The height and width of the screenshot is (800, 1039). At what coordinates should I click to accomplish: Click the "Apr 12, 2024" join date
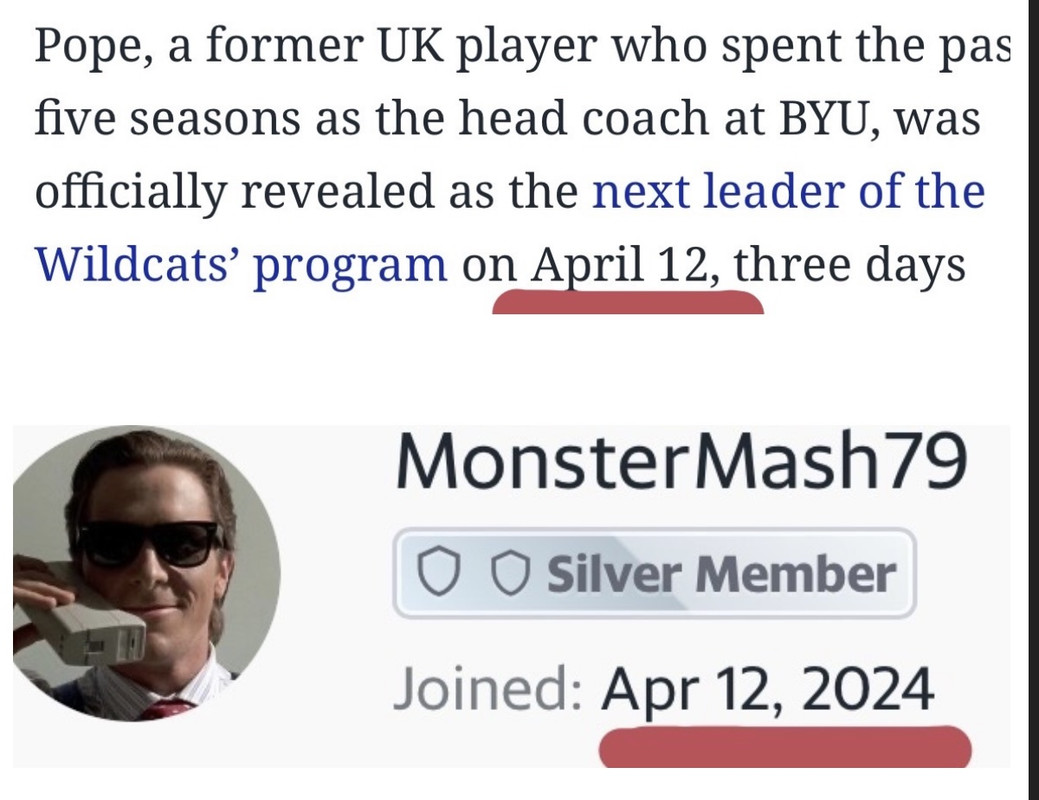click(x=767, y=690)
